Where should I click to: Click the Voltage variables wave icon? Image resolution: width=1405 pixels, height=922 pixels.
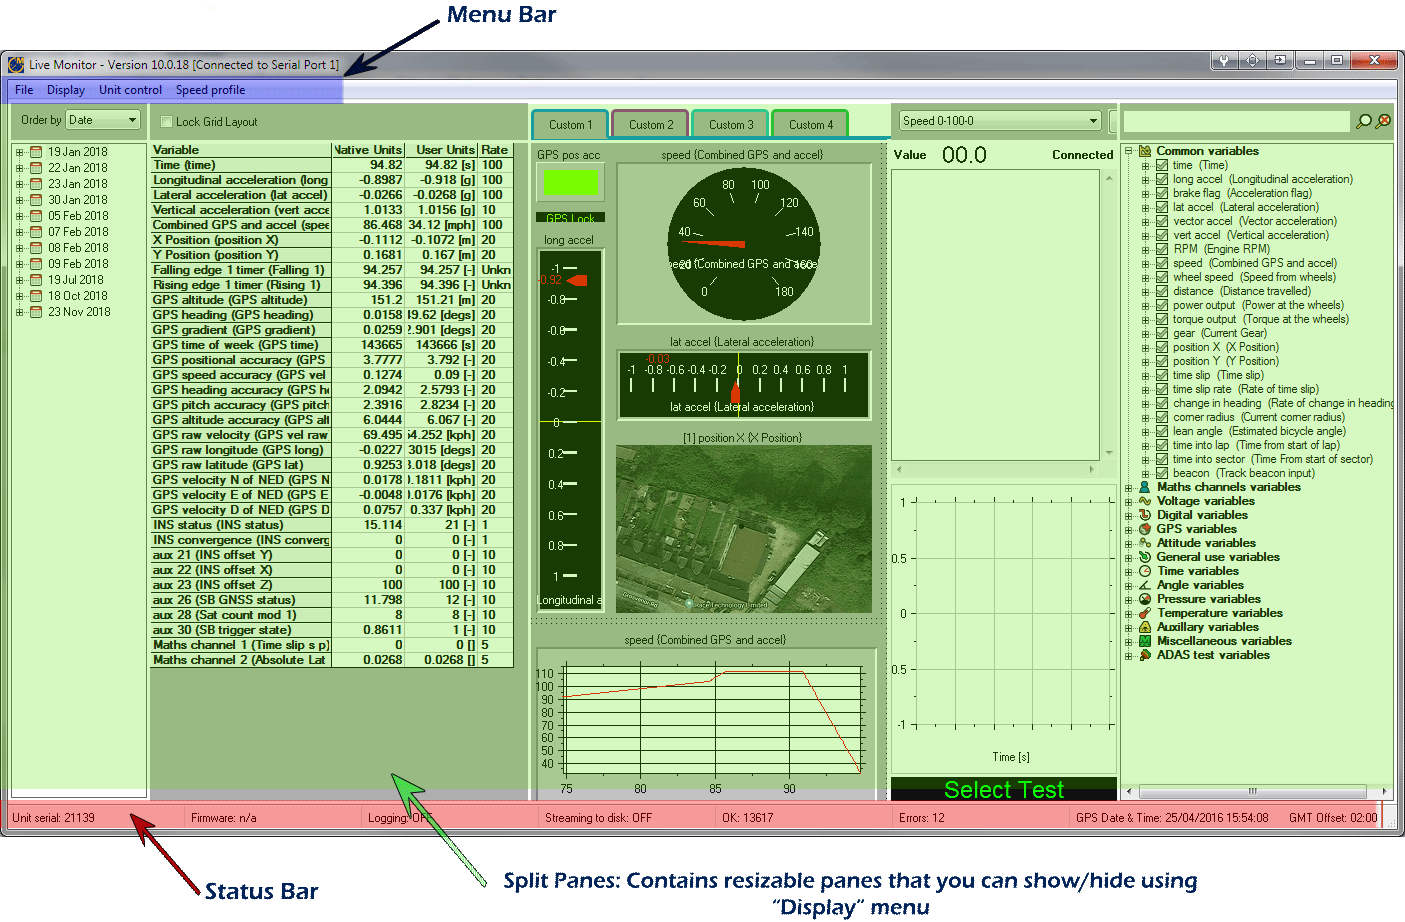tap(1145, 501)
